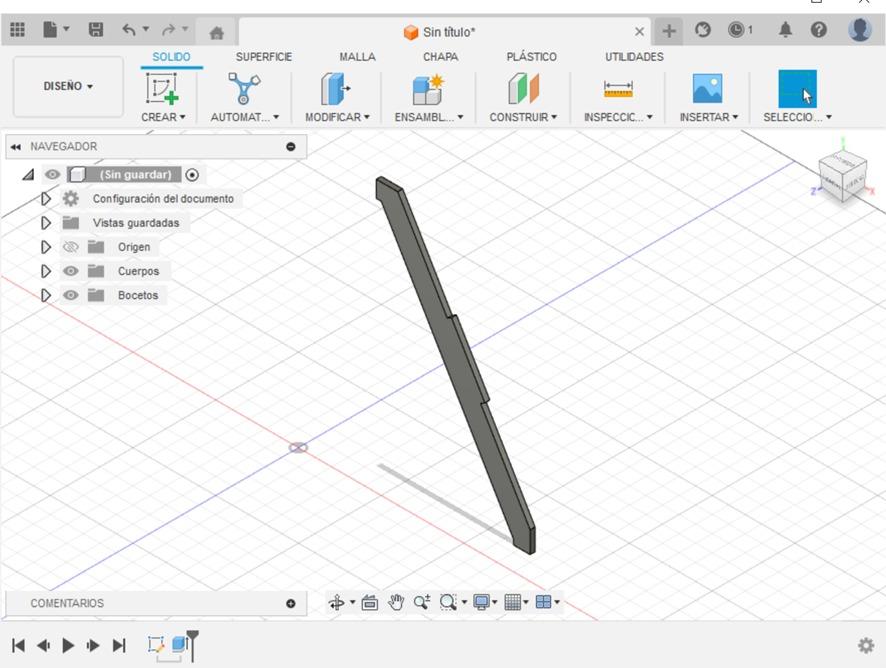Open the job status clock icon
Screen dimensions: 886x668
coord(736,29)
